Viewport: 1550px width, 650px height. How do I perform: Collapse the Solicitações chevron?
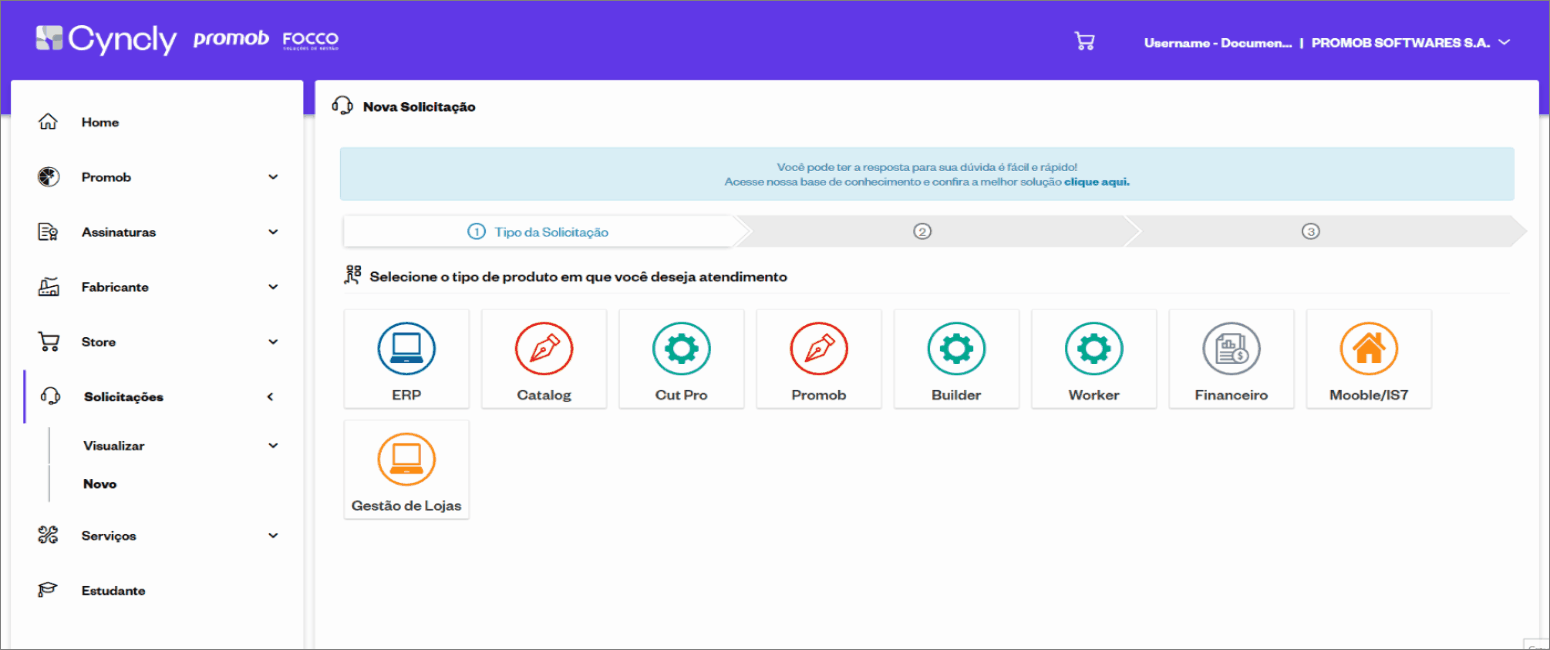270,397
